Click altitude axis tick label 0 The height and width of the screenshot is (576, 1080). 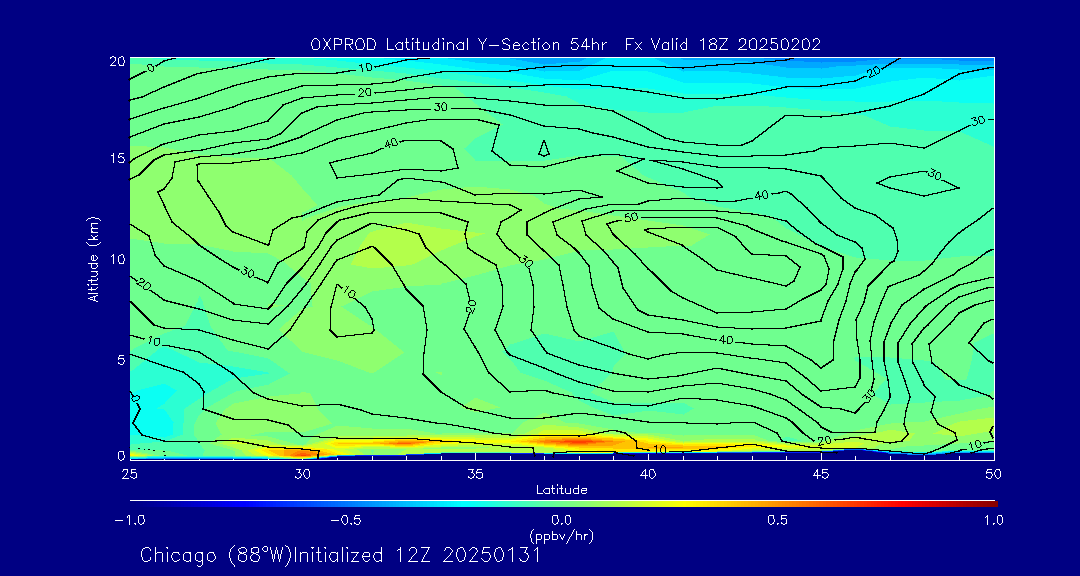(121, 455)
